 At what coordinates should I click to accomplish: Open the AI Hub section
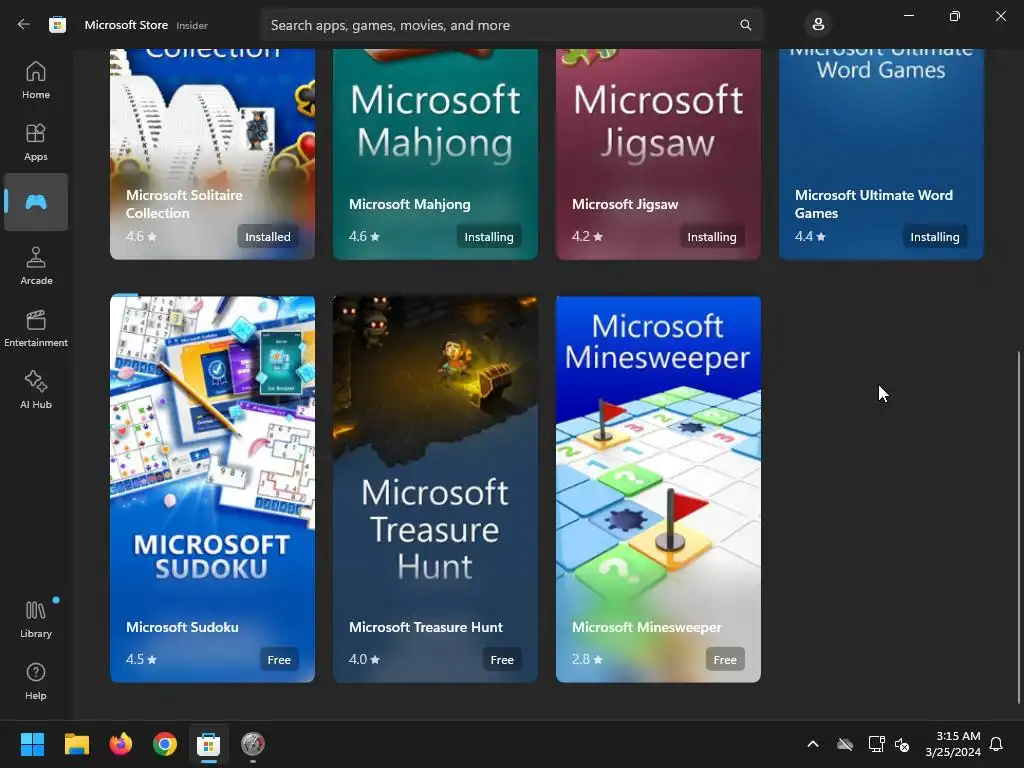pyautogui.click(x=36, y=390)
